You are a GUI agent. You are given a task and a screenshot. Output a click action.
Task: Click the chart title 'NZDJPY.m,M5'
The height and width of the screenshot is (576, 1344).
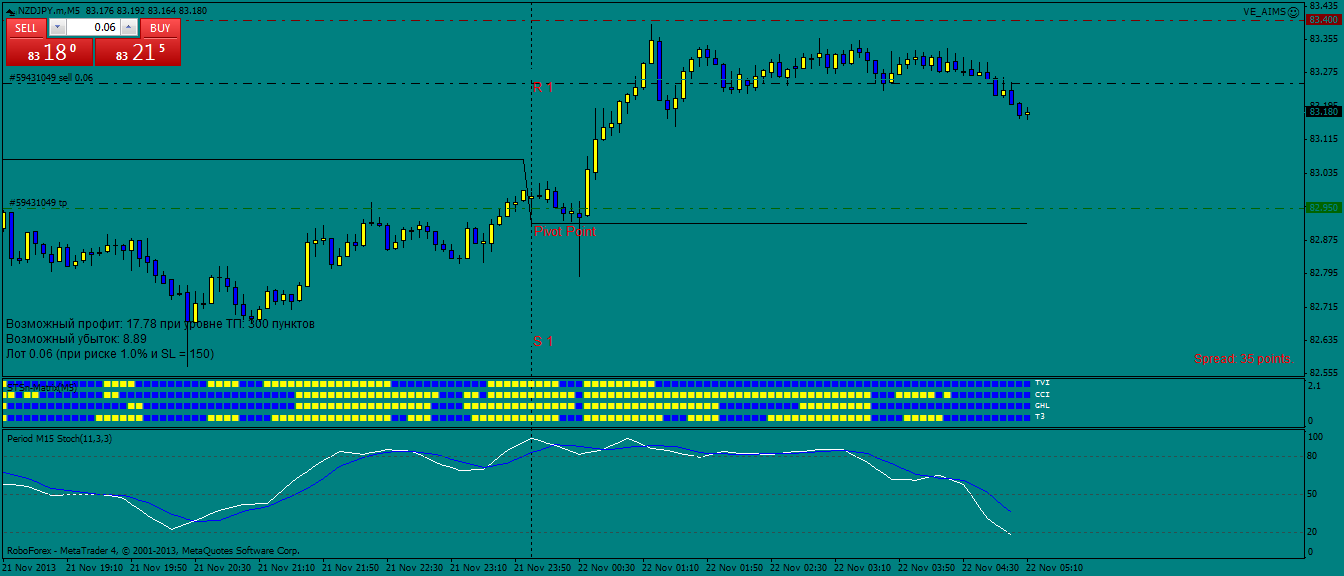point(50,10)
